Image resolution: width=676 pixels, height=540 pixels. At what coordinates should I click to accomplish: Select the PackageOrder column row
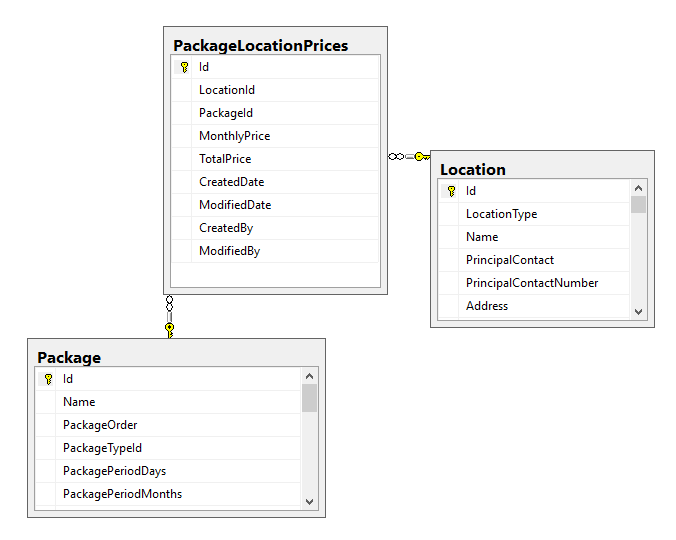pyautogui.click(x=168, y=425)
